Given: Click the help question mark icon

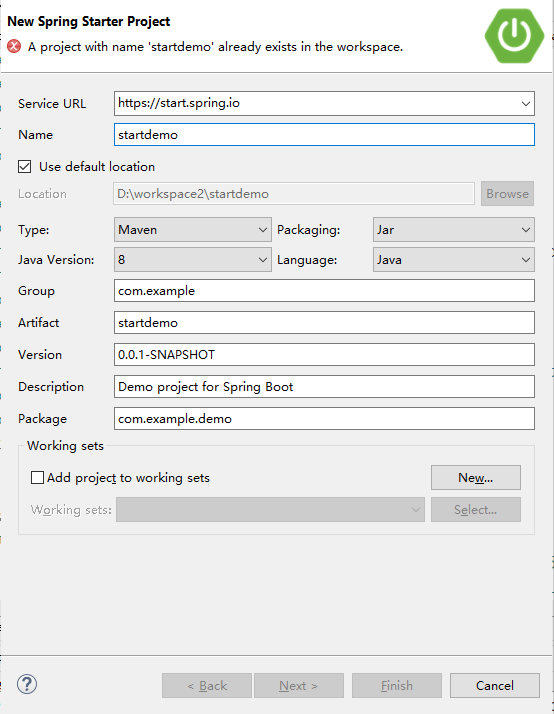Looking at the screenshot, I should (27, 684).
